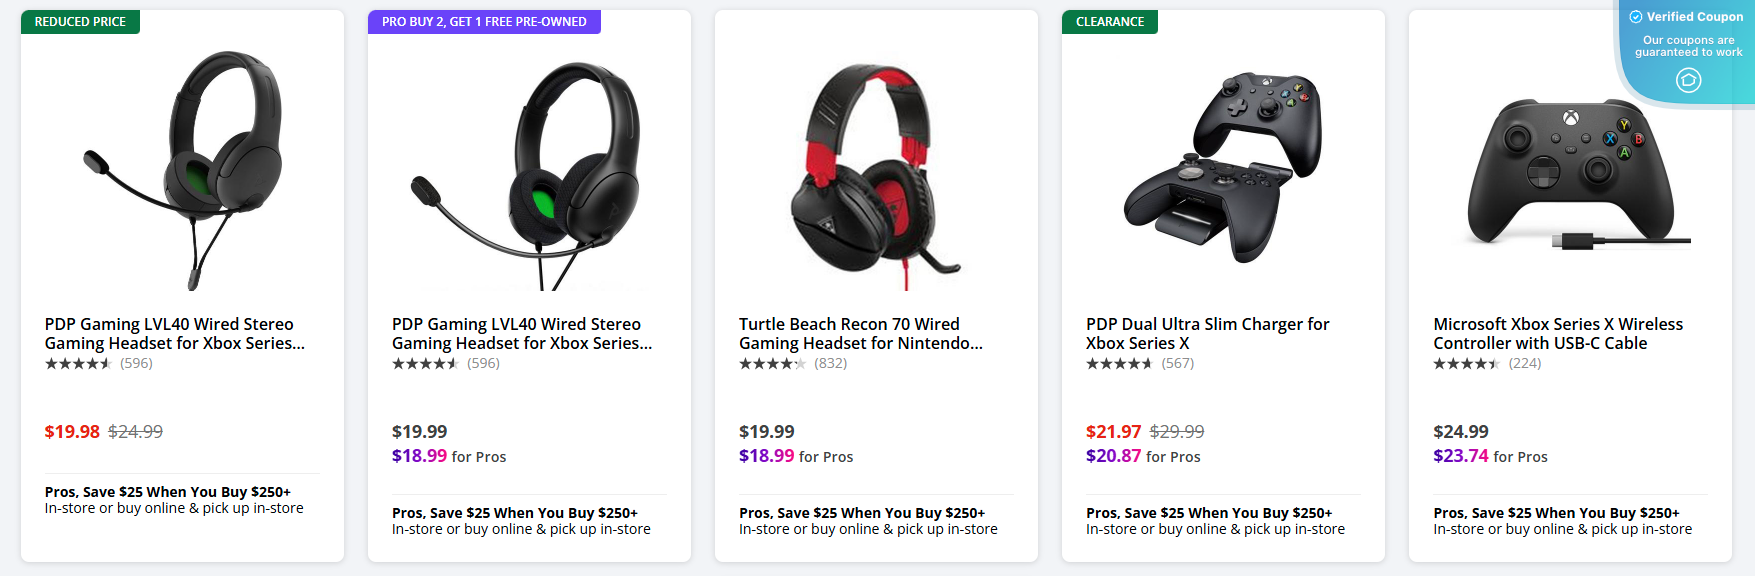Viewport: 1755px width, 576px height.
Task: Click star rating for PDP Dual Ultra Slim Charger
Action: click(1122, 364)
